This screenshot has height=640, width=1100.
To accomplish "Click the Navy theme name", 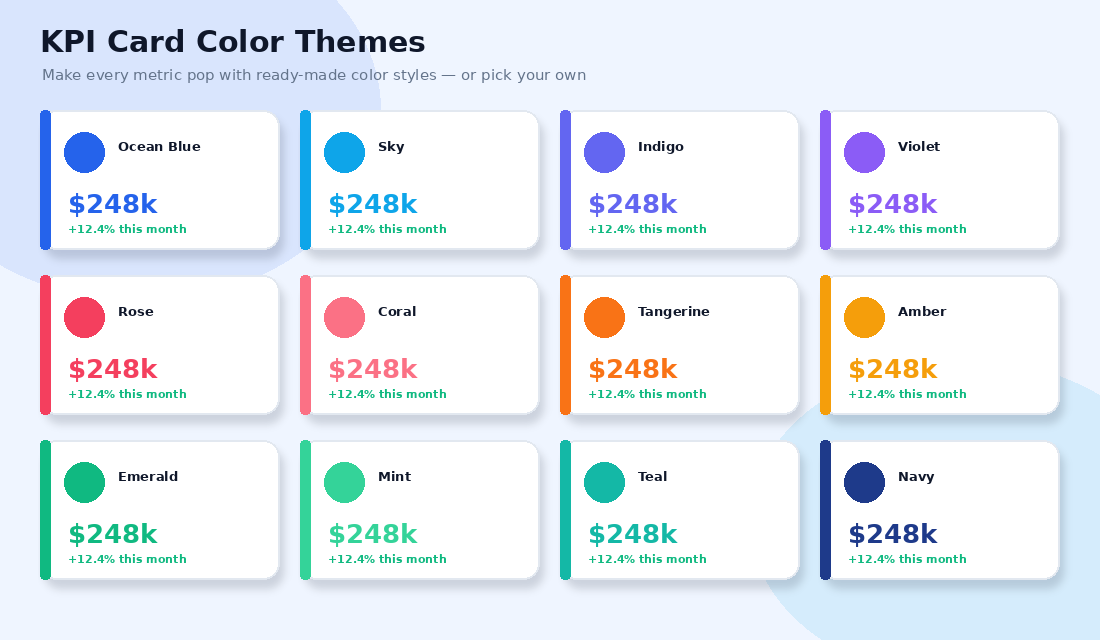I will (x=915, y=477).
